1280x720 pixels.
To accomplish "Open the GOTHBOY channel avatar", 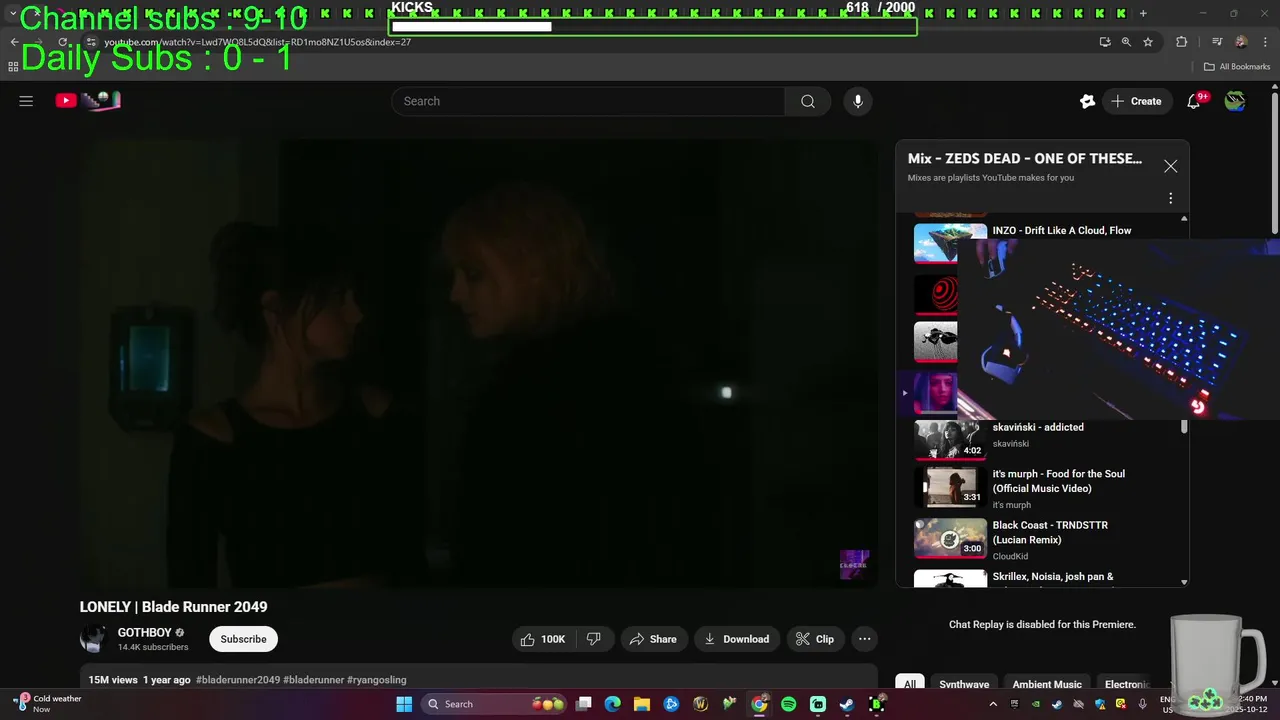I will (94, 639).
